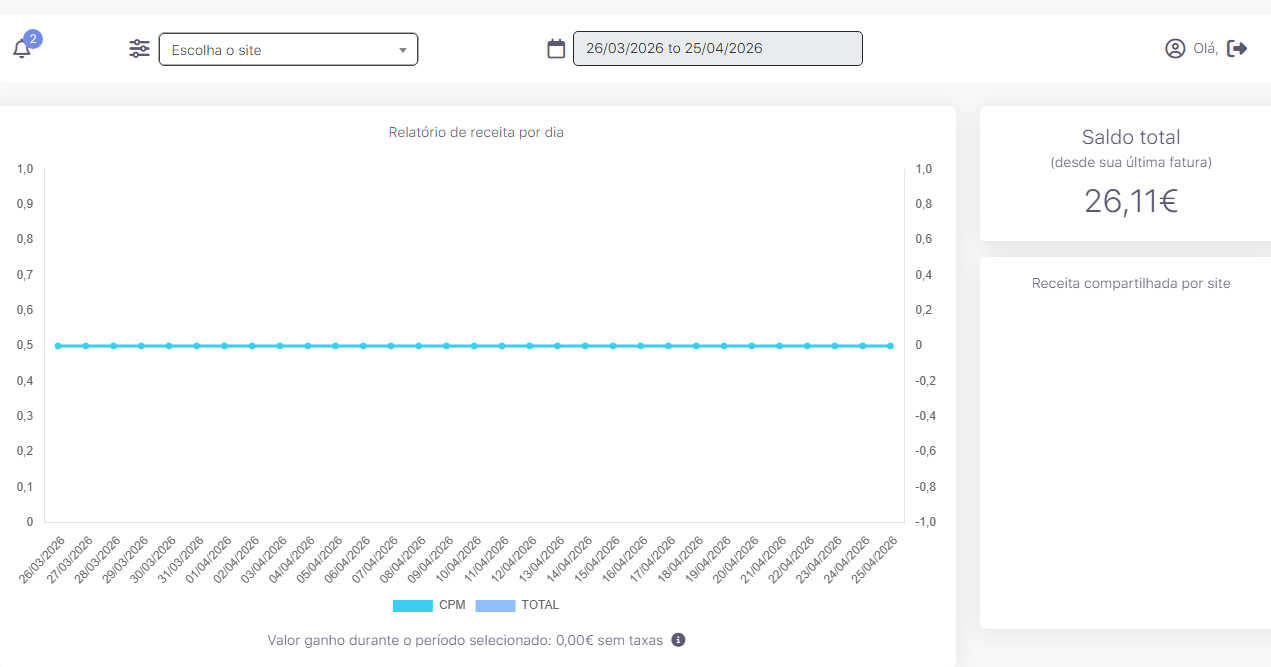Click '(desde sua última fatura)' text
The image size is (1271, 667).
tap(1131, 162)
